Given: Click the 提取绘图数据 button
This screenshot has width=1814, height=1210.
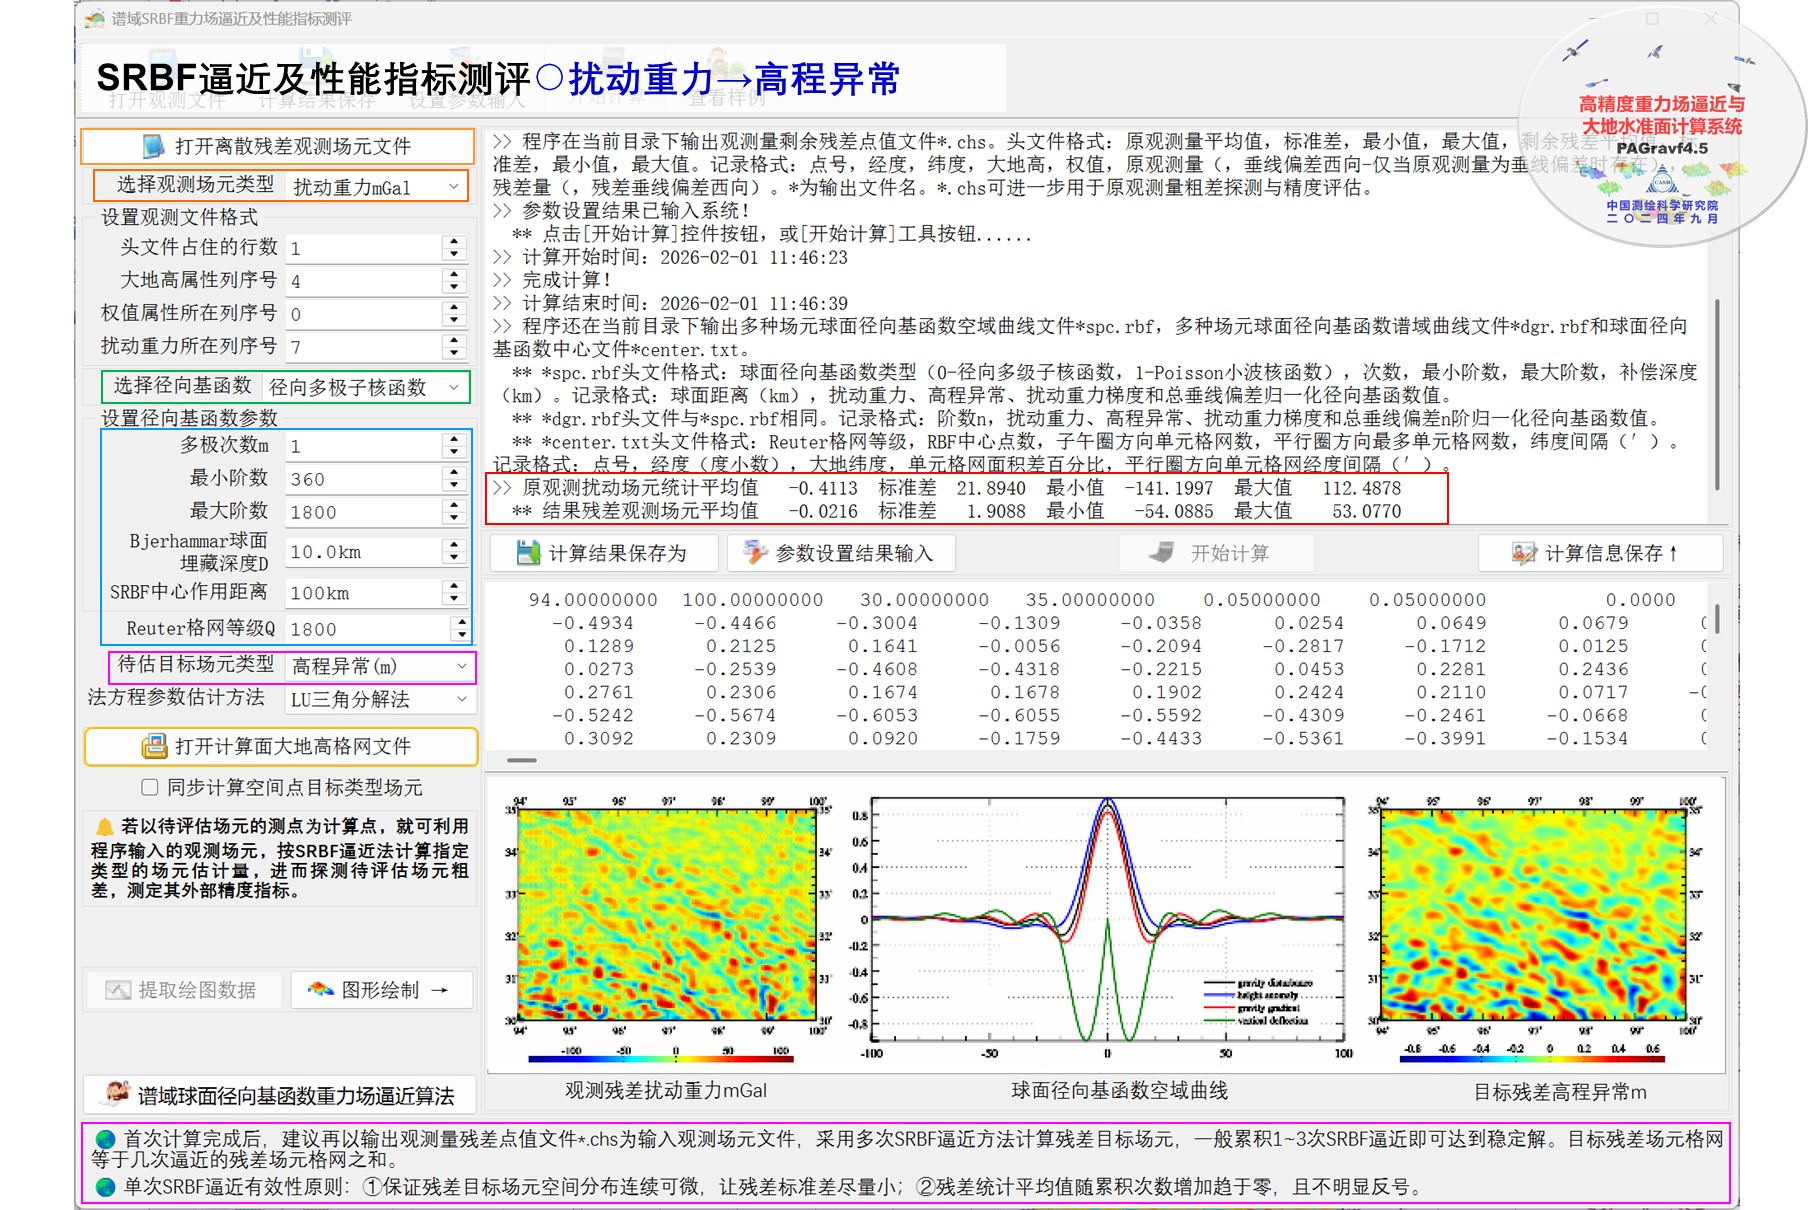Looking at the screenshot, I should point(182,990).
